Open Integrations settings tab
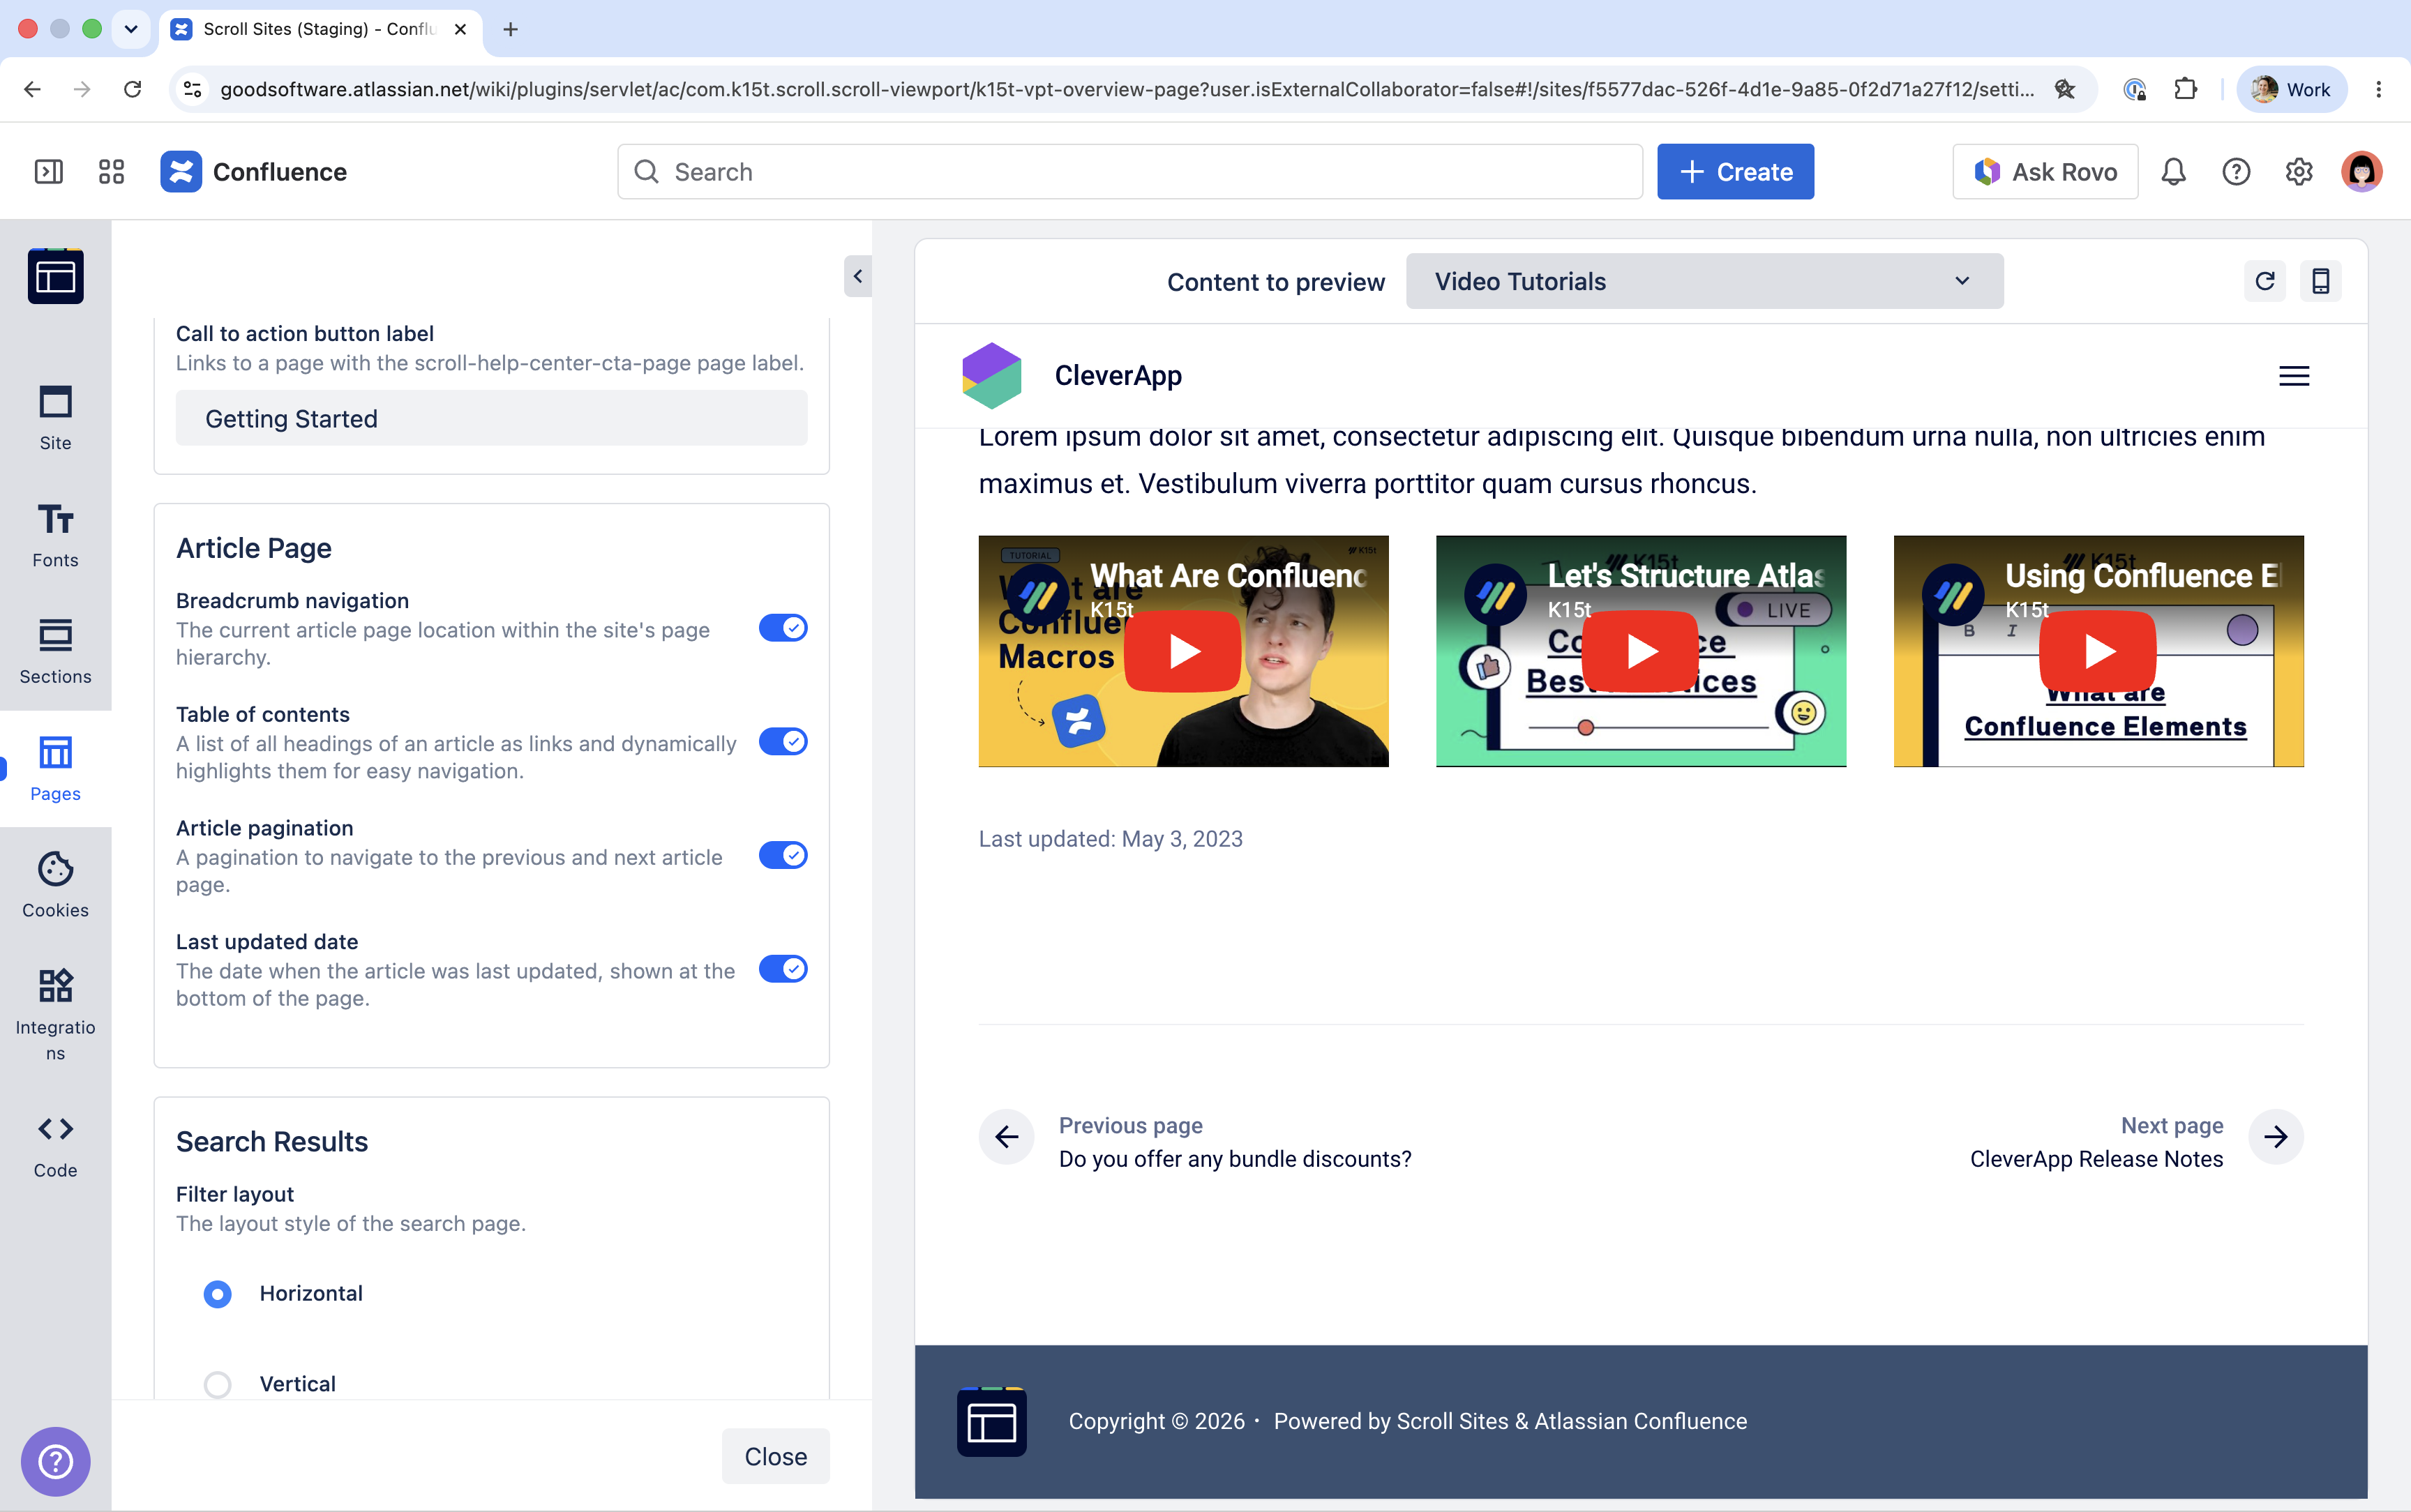The height and width of the screenshot is (1512, 2411). [x=56, y=1015]
